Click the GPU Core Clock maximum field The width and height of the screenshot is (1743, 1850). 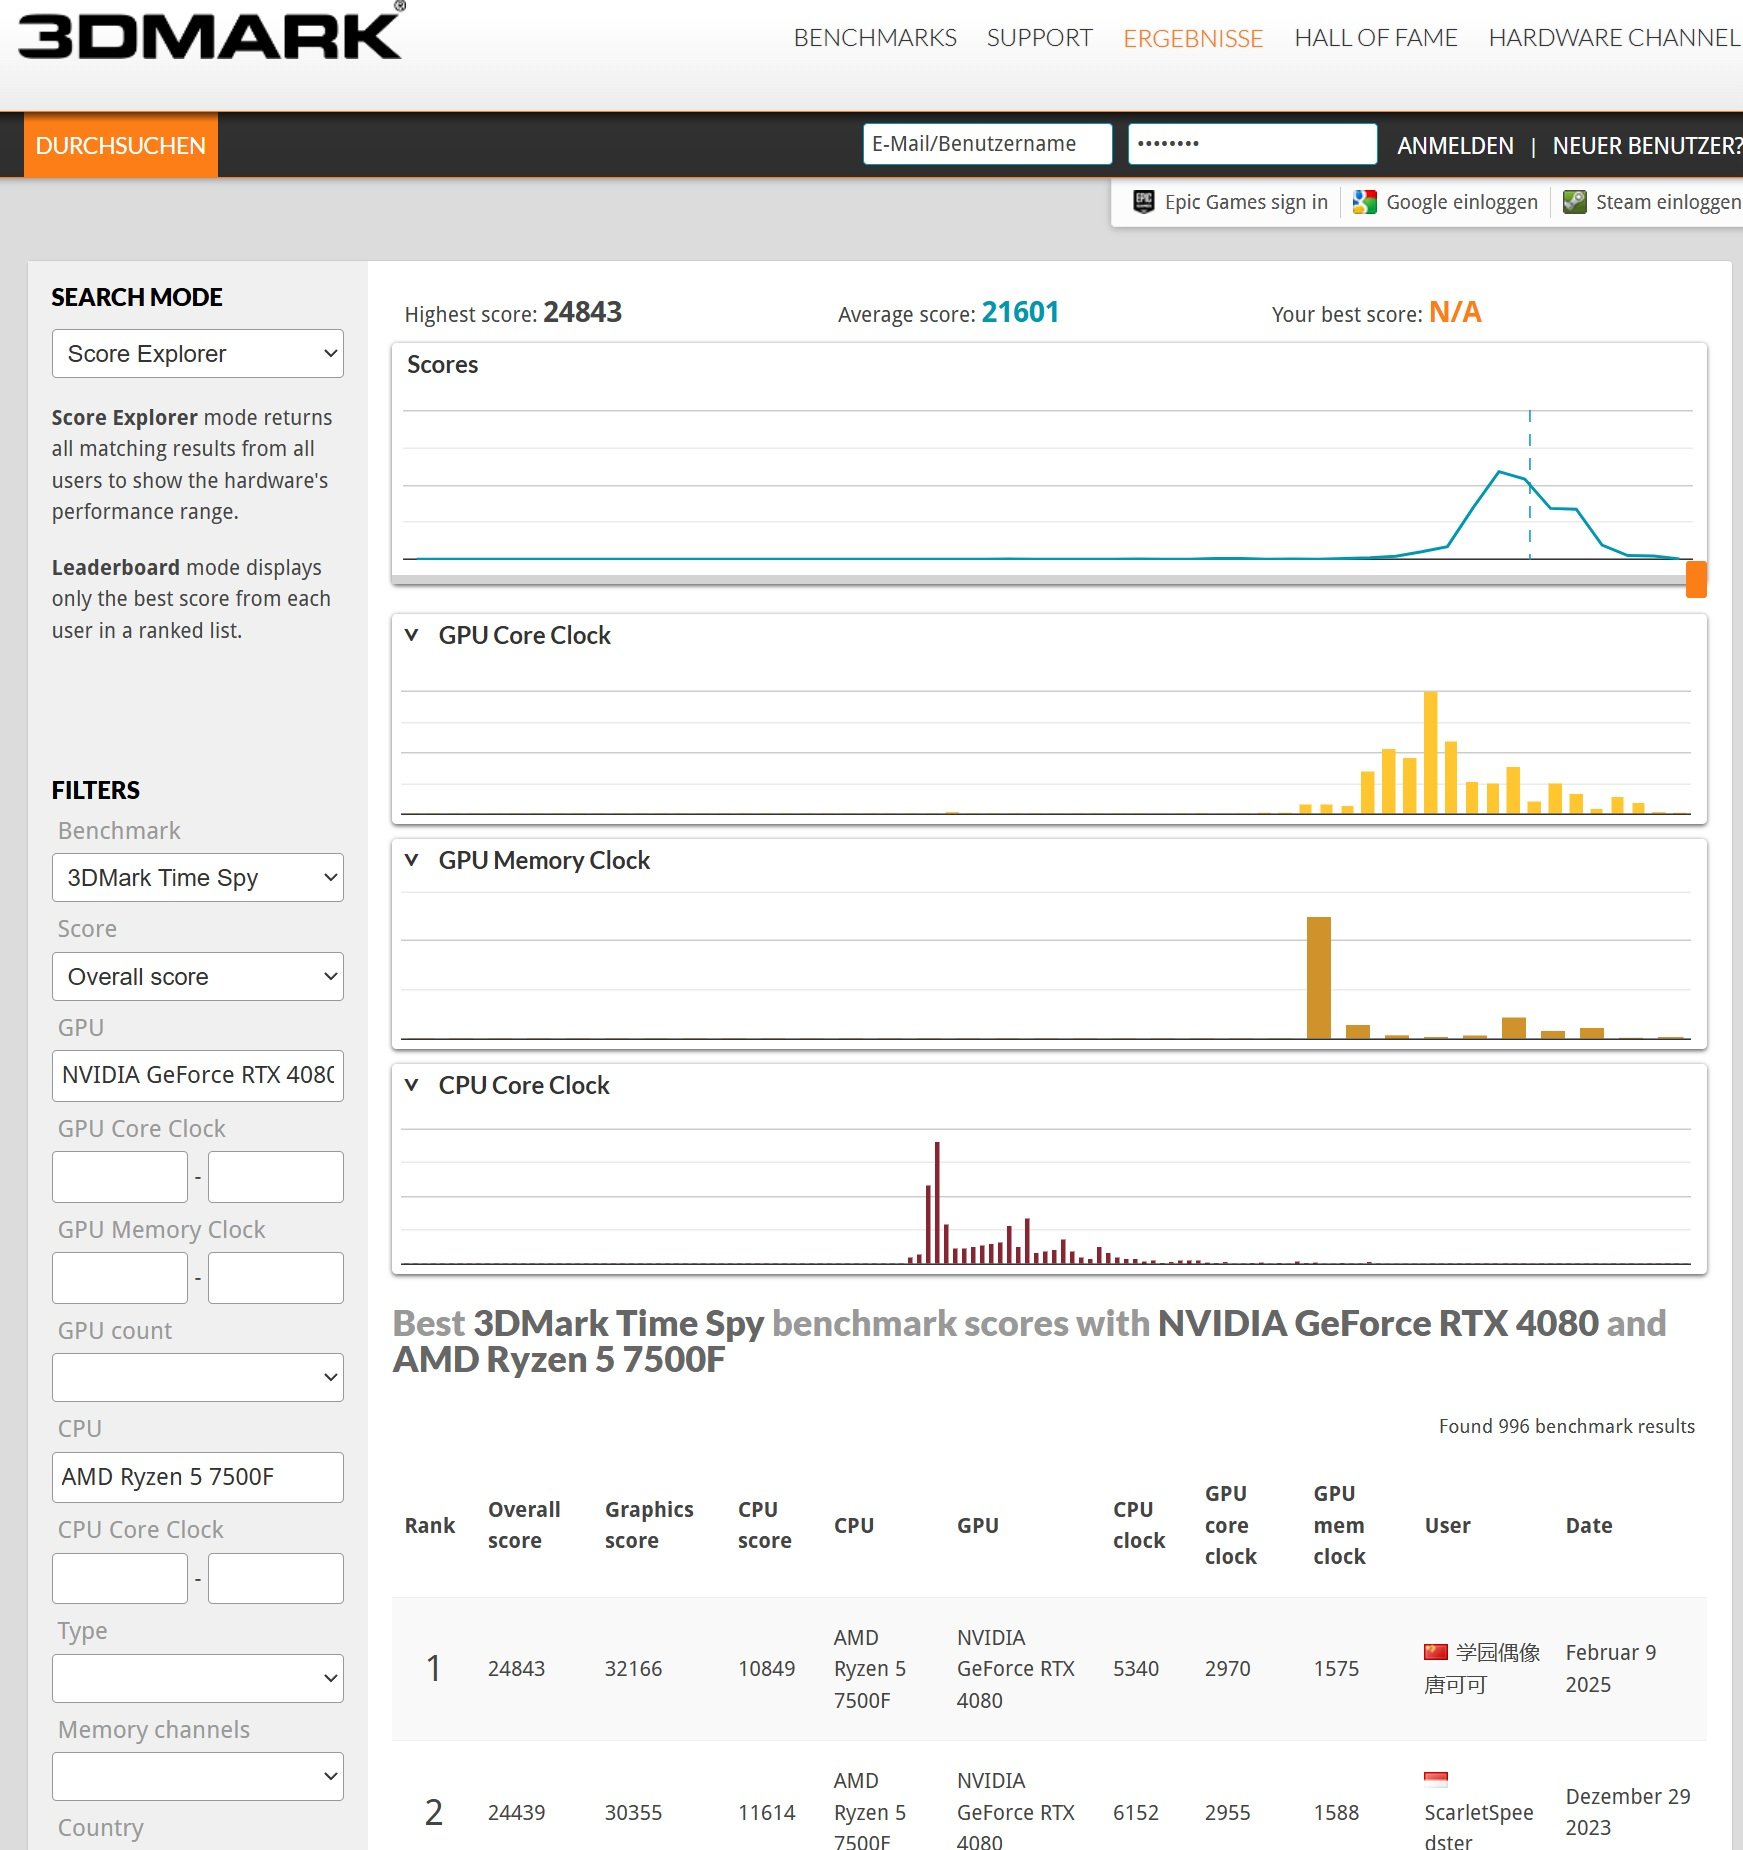click(276, 1177)
